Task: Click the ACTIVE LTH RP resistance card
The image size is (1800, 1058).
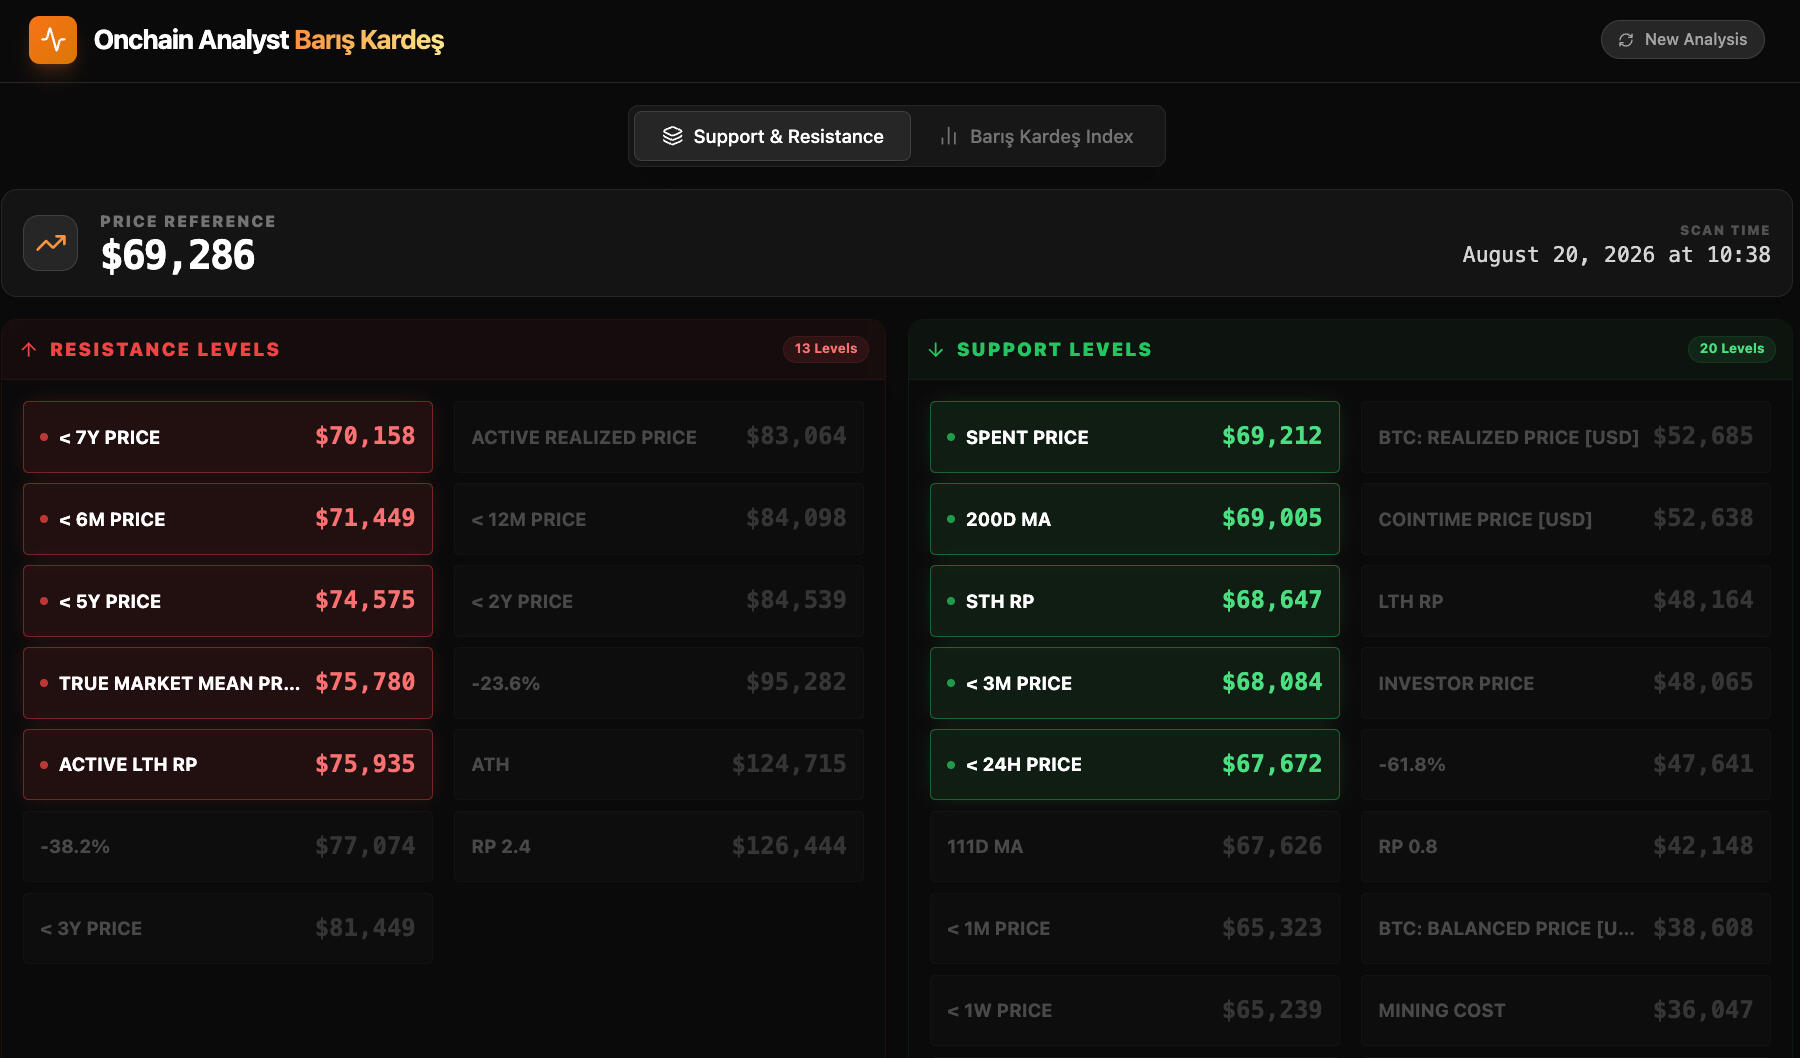Action: [228, 765]
